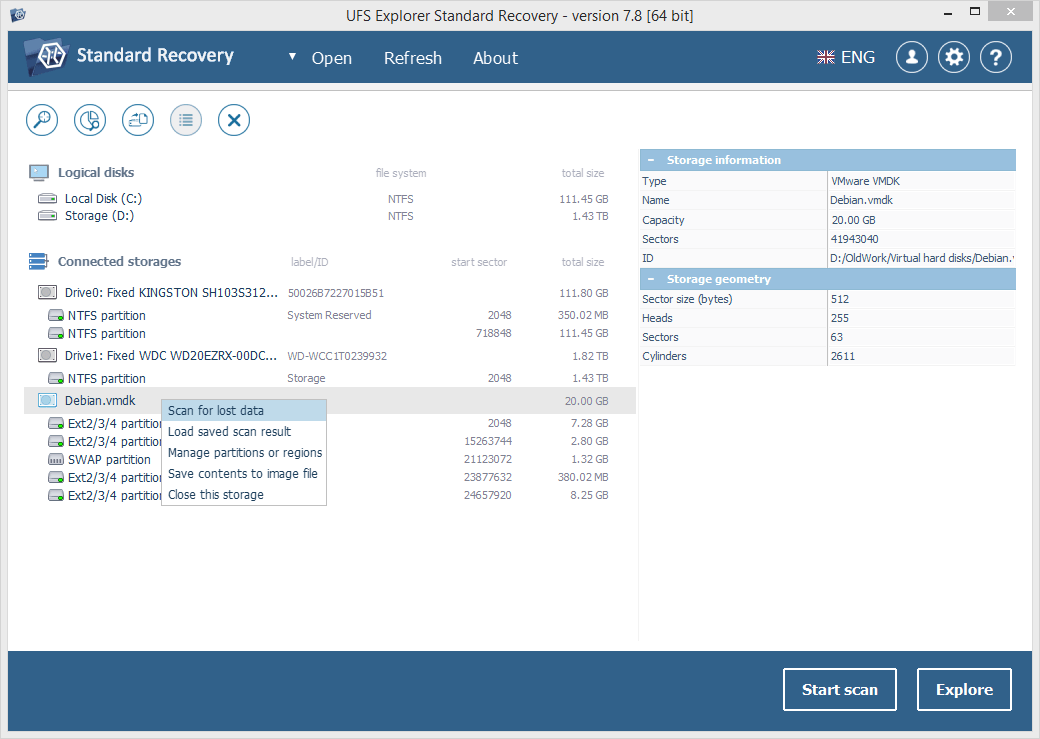
Task: Click the Debian.vmdk virtual disk icon
Action: coord(47,400)
